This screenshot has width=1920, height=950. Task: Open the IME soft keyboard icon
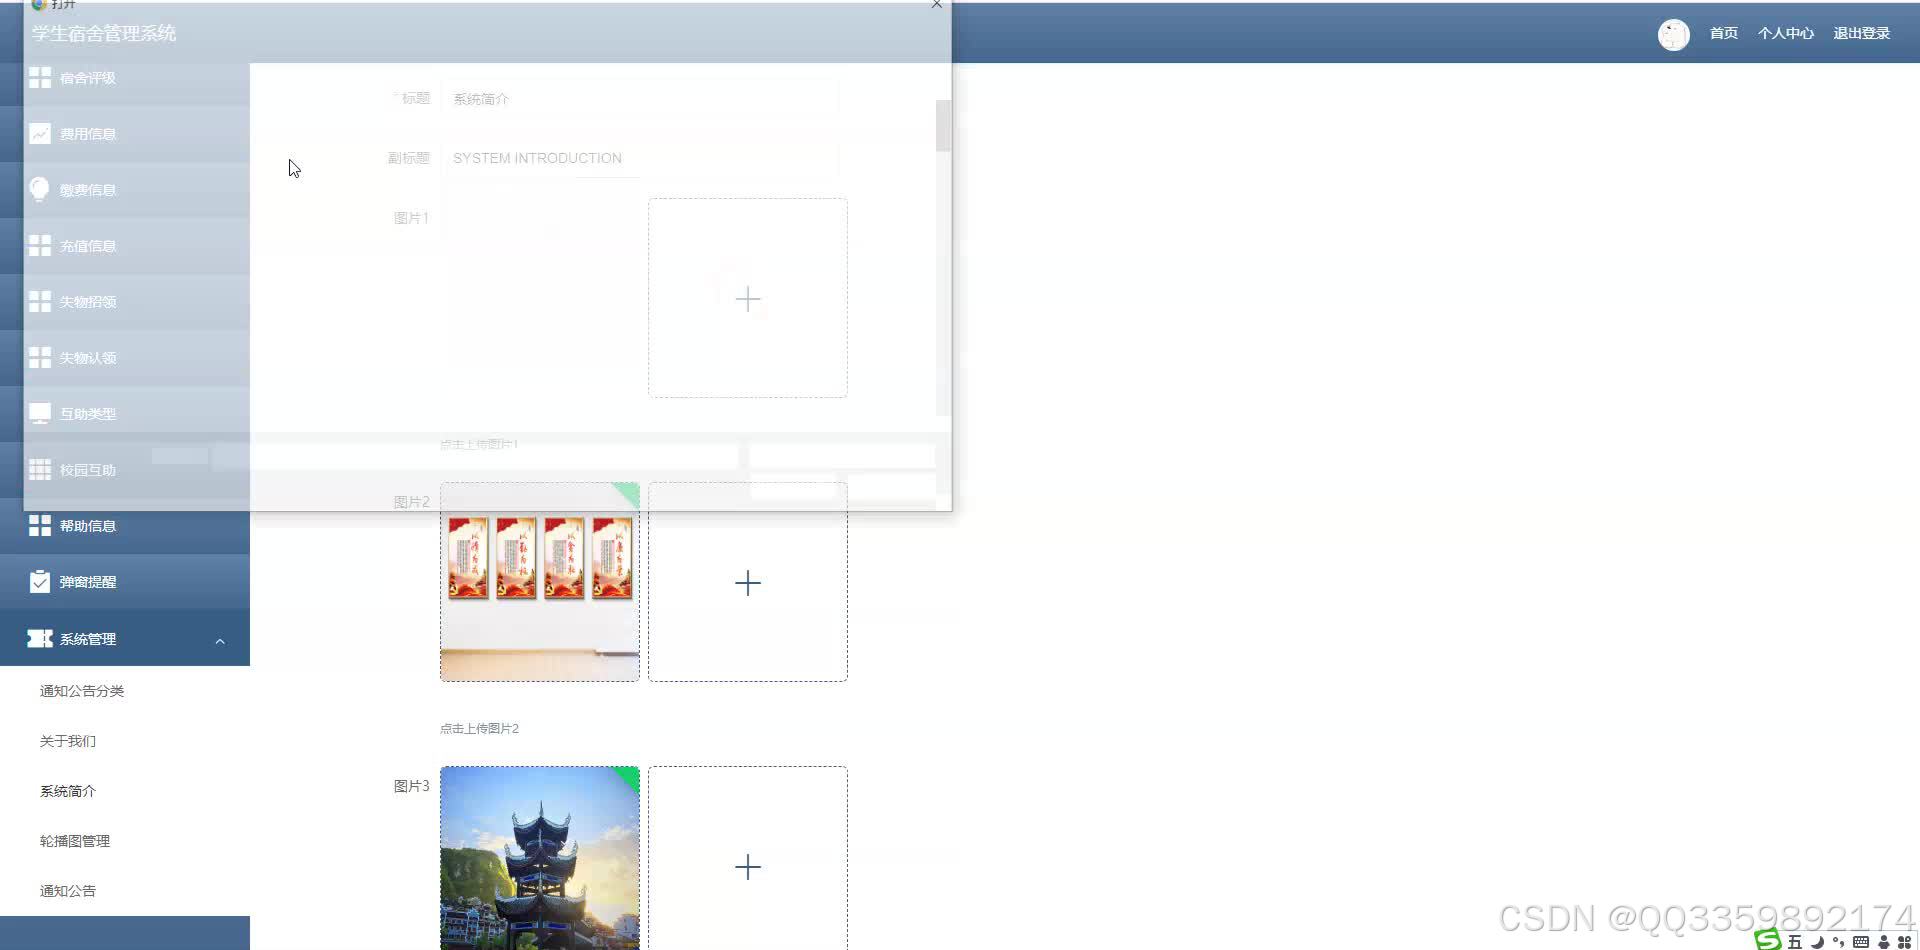pyautogui.click(x=1861, y=942)
